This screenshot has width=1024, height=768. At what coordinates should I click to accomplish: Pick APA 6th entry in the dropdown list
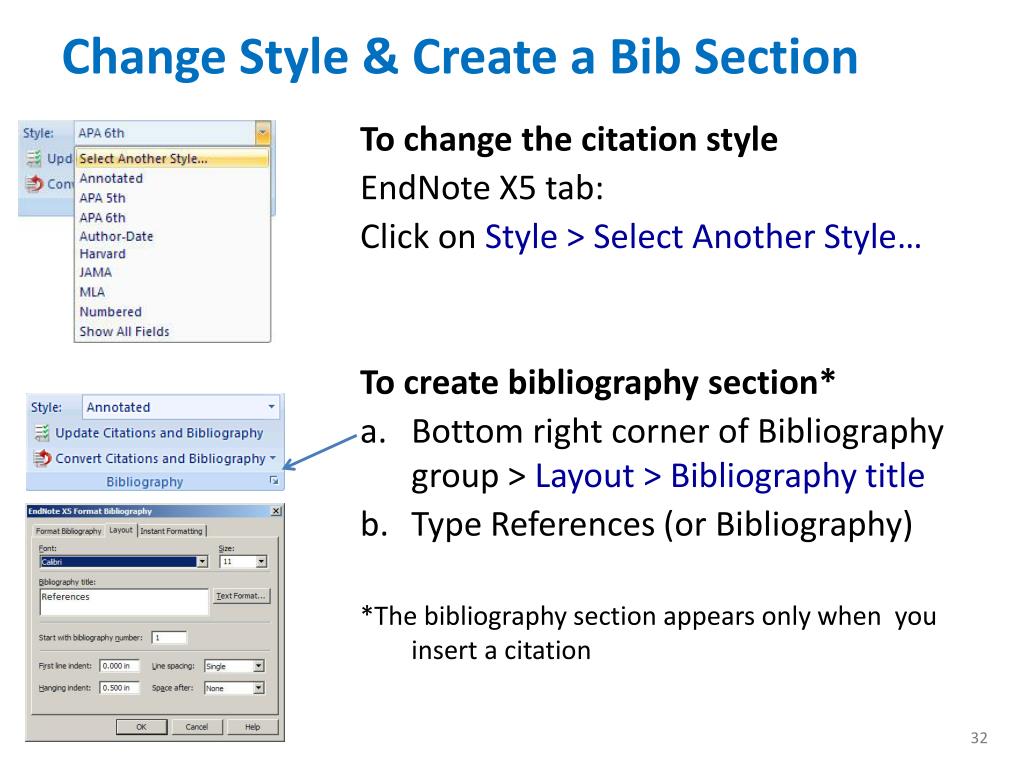(103, 217)
